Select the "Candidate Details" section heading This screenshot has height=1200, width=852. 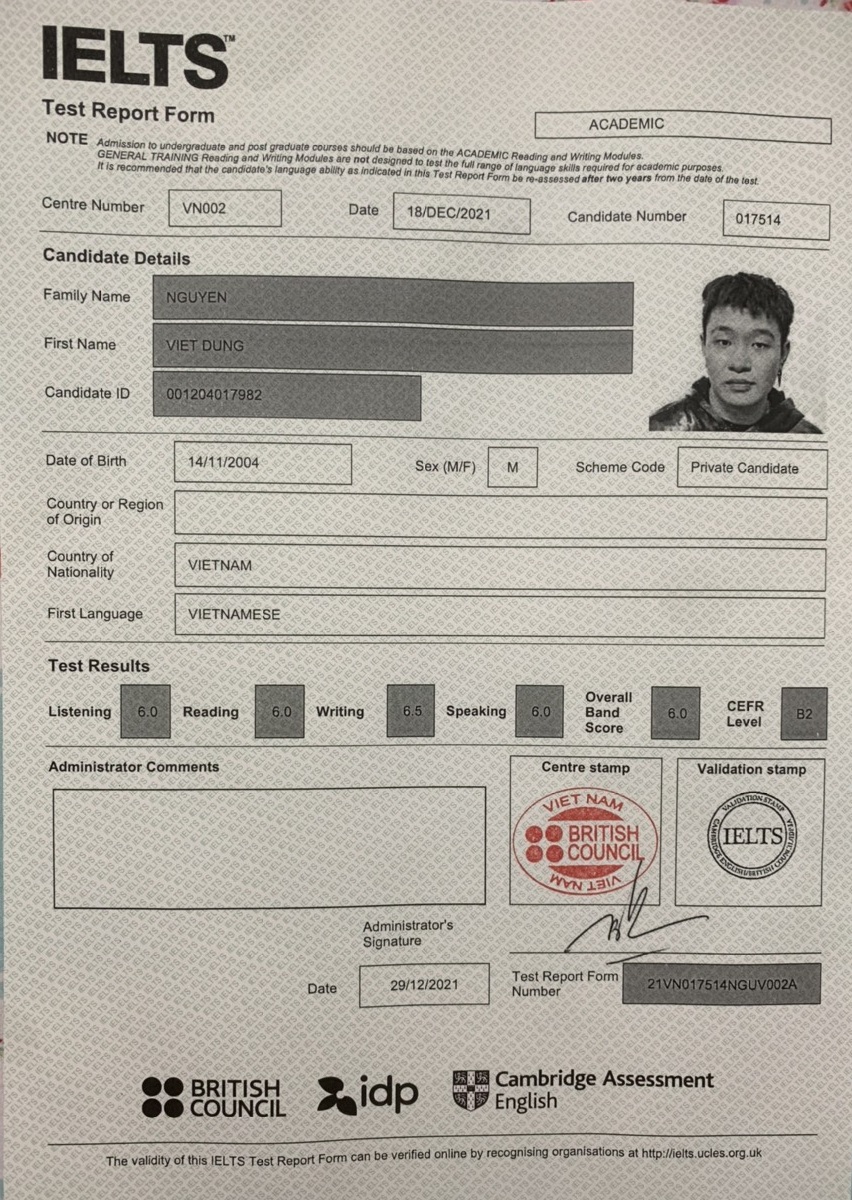point(116,257)
